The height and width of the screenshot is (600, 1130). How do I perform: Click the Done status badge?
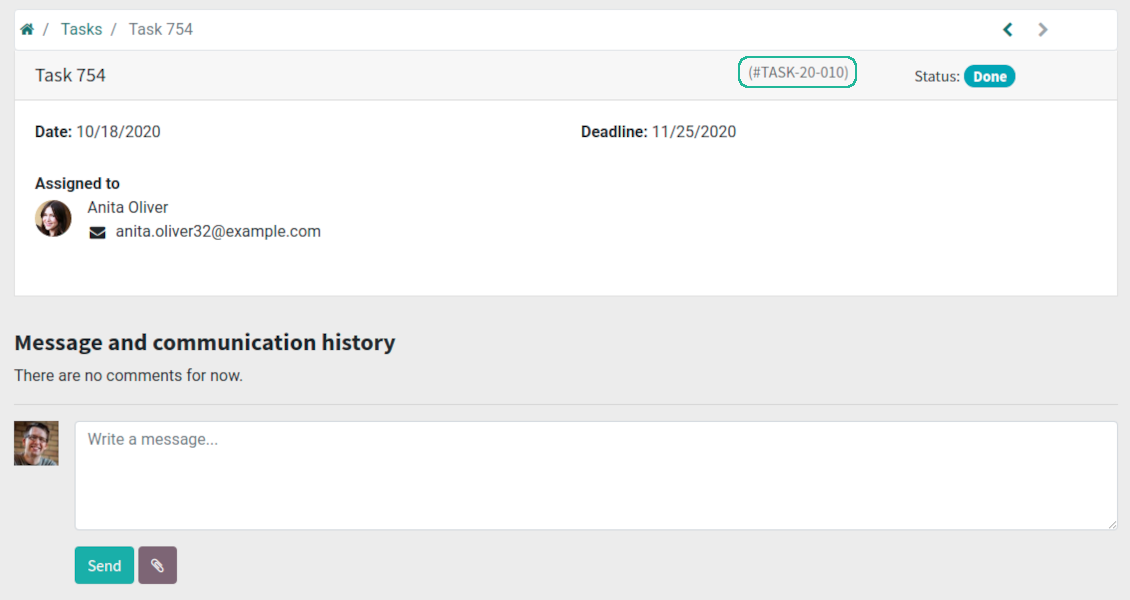tap(989, 76)
